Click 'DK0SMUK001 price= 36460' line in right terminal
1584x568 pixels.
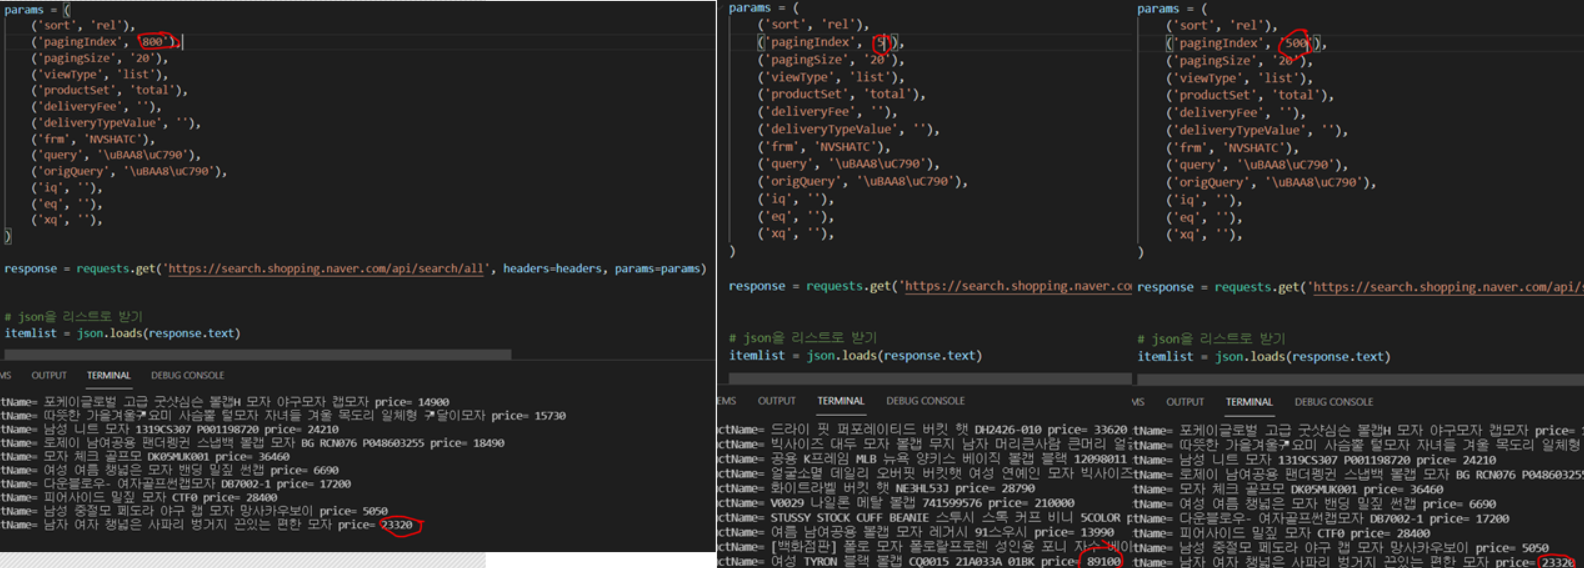click(1288, 490)
